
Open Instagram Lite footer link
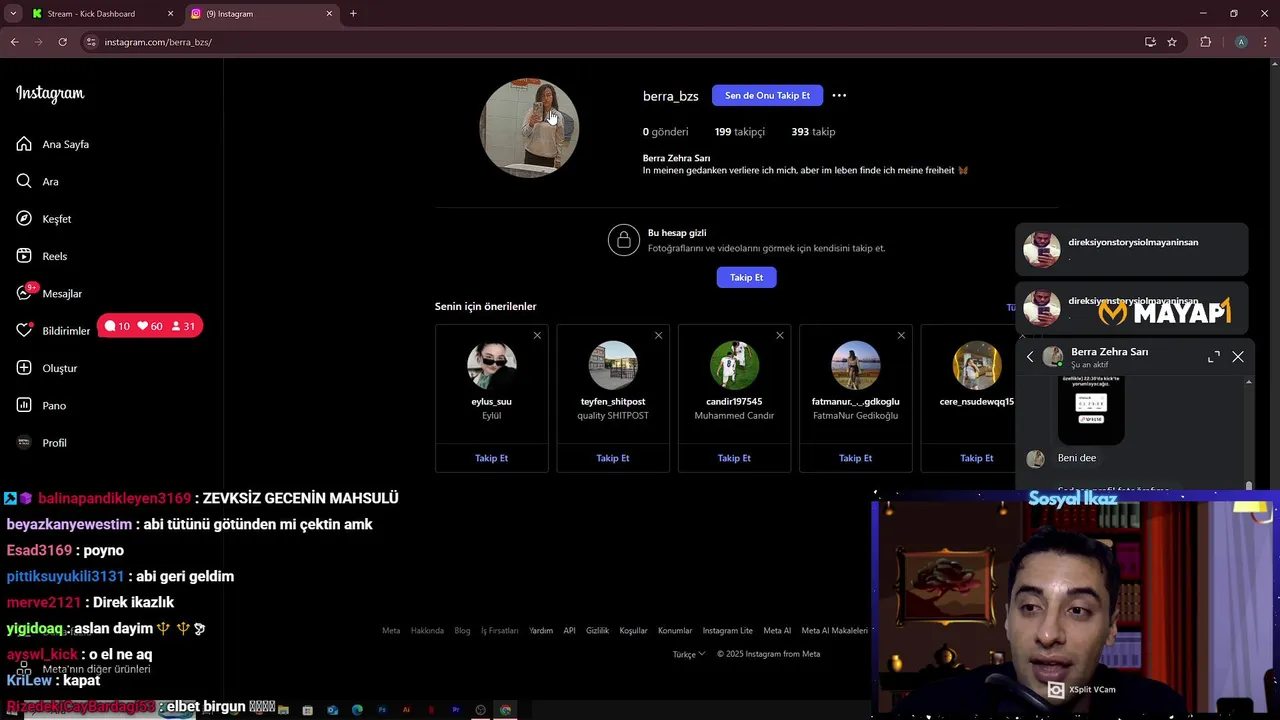pos(727,631)
